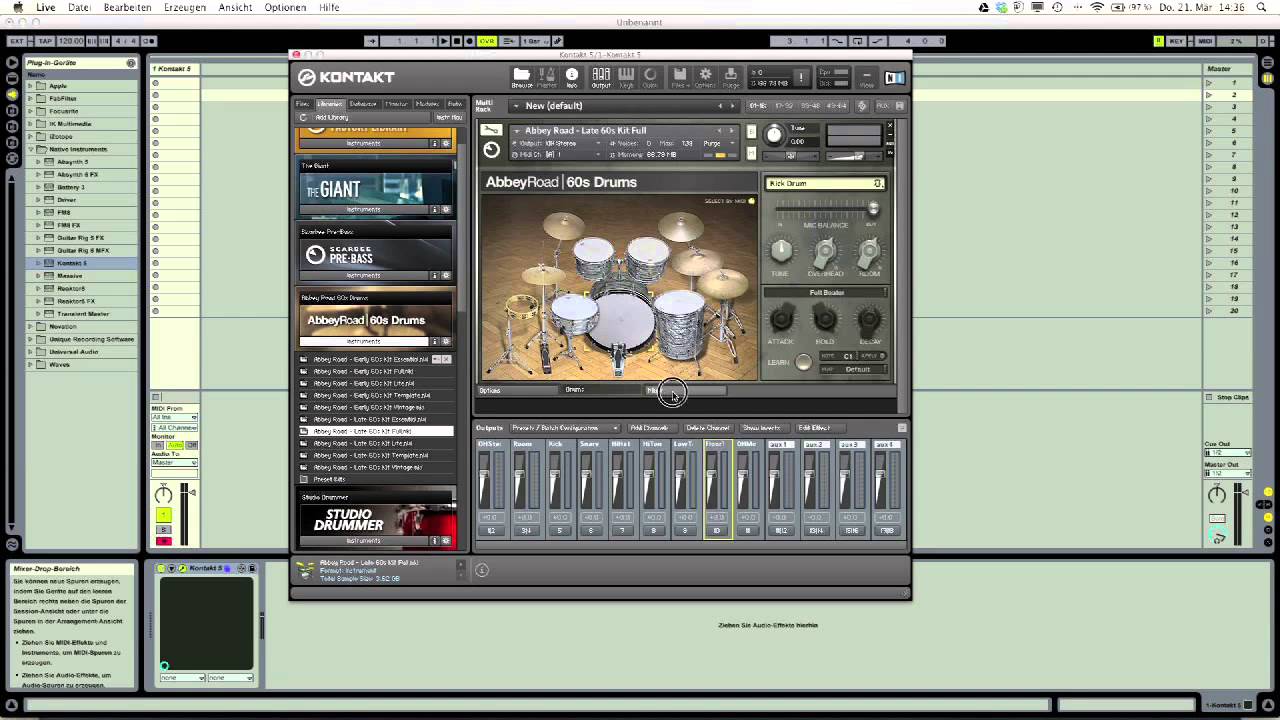Open the Erzeugen menu
This screenshot has height=720, width=1280.
tap(185, 7)
